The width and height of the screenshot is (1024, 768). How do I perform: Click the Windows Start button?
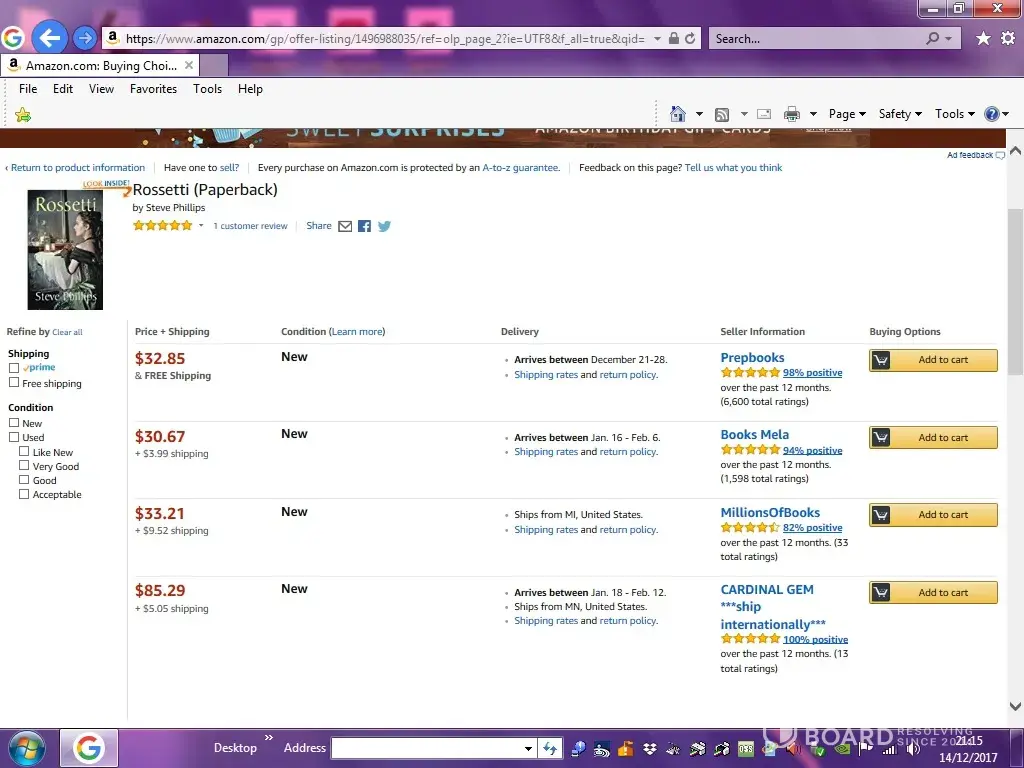click(26, 748)
